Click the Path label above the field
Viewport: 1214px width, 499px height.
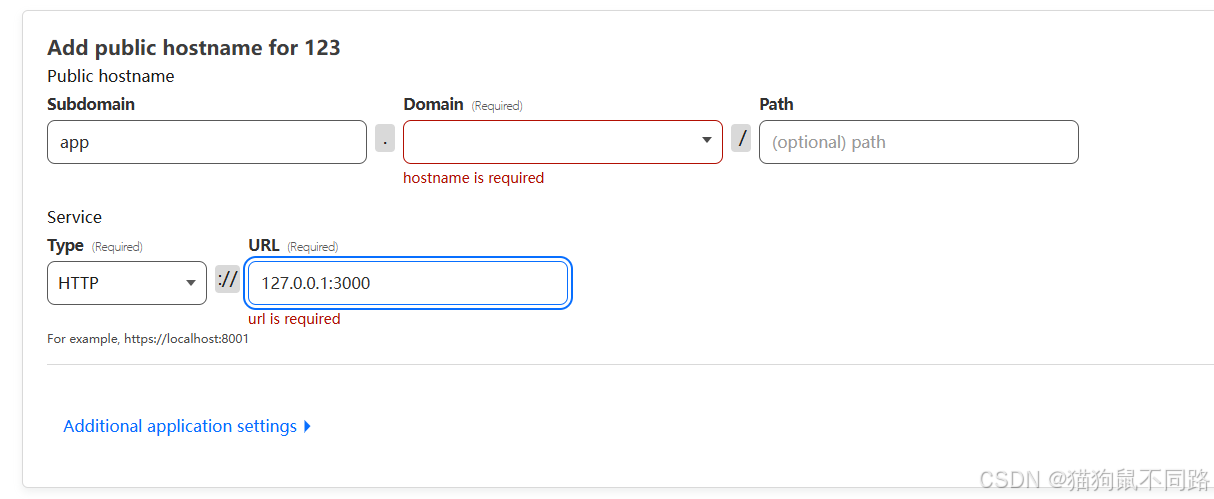tap(776, 104)
